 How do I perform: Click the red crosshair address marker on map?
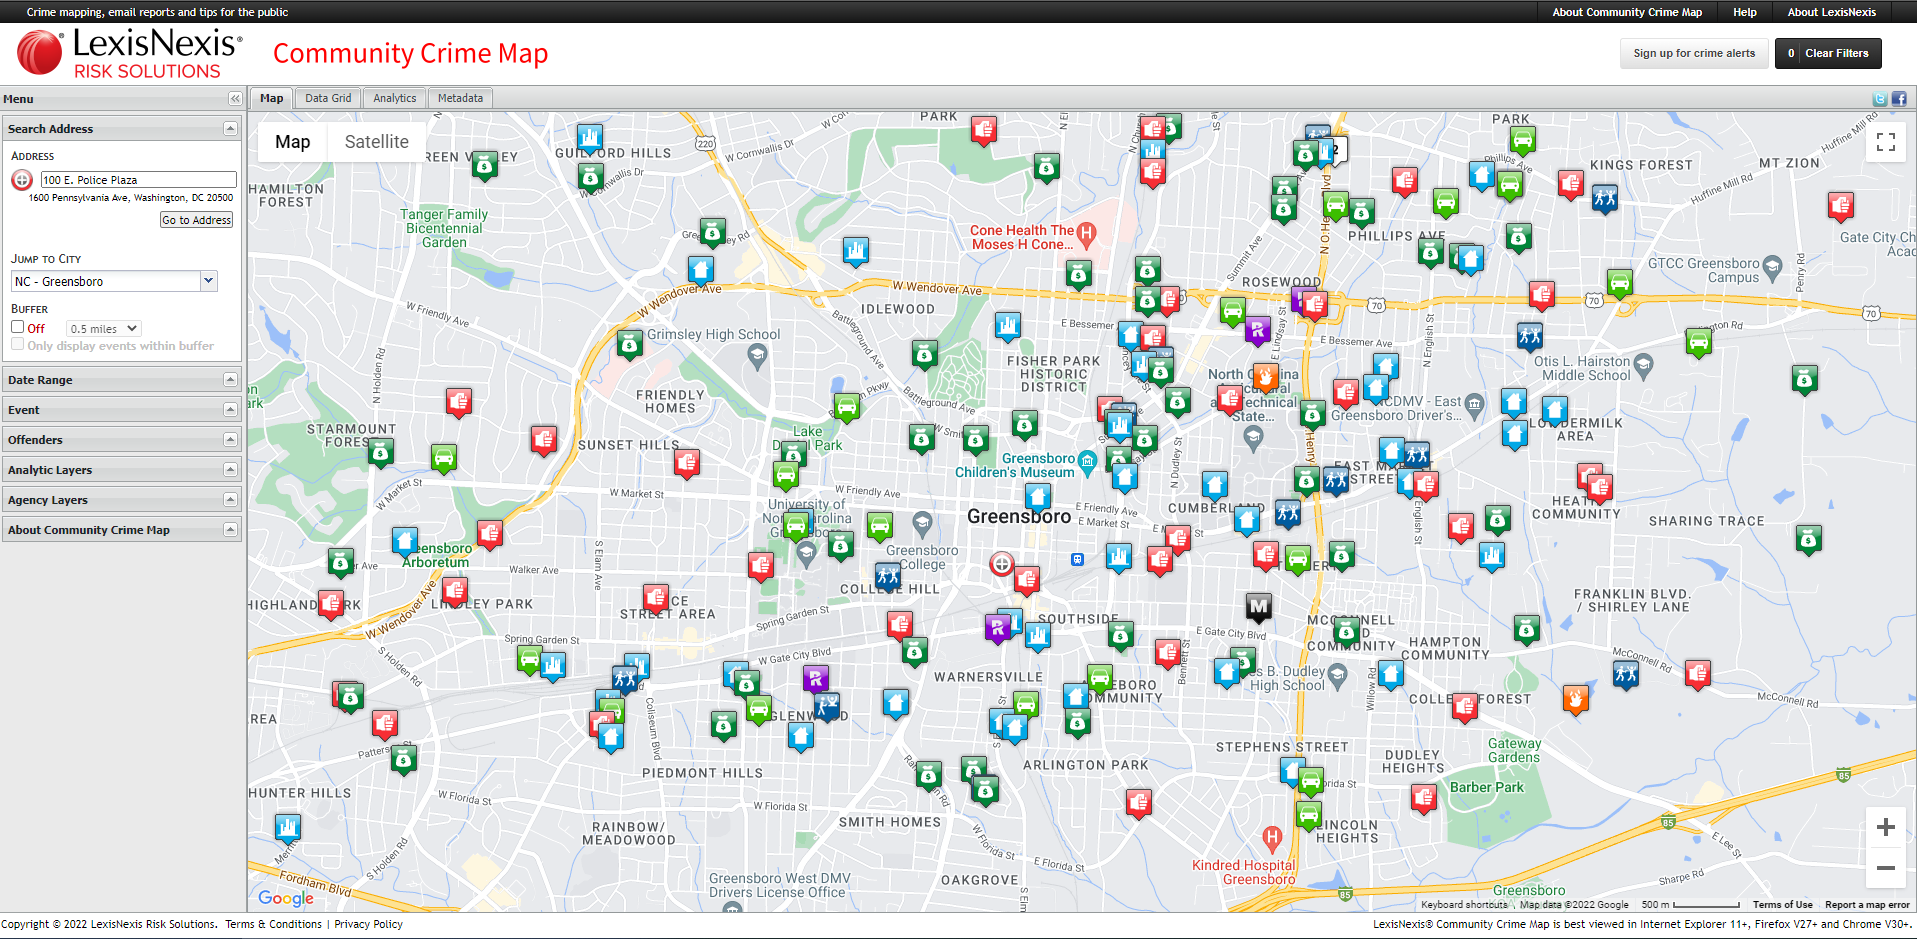pos(1001,564)
